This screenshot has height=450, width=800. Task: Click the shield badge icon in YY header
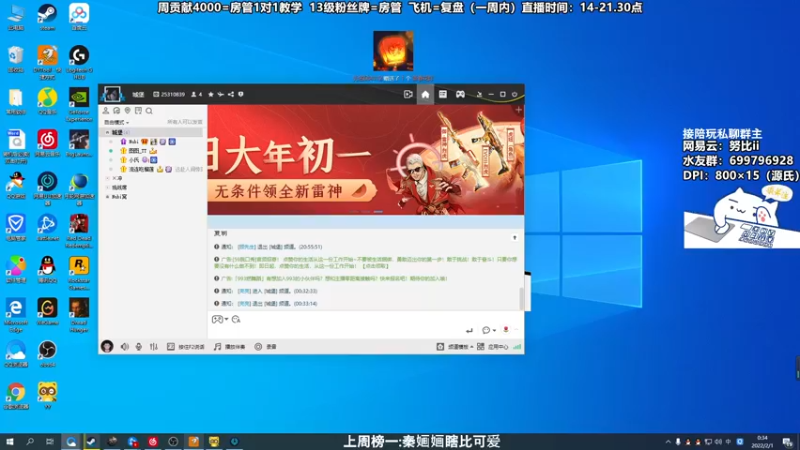click(241, 94)
